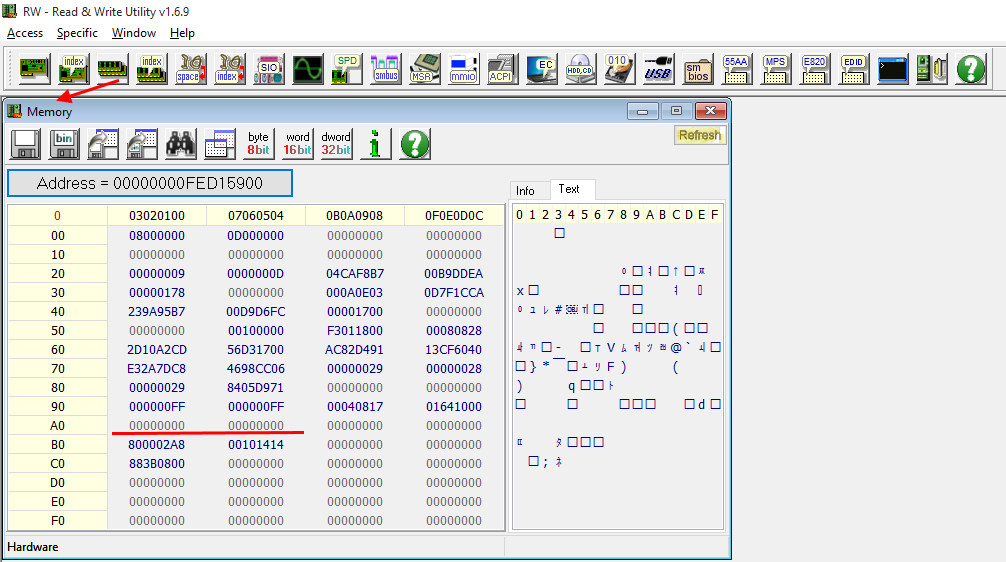Open the SIO Super IO icon
Image resolution: width=1006 pixels, height=562 pixels.
[x=269, y=69]
